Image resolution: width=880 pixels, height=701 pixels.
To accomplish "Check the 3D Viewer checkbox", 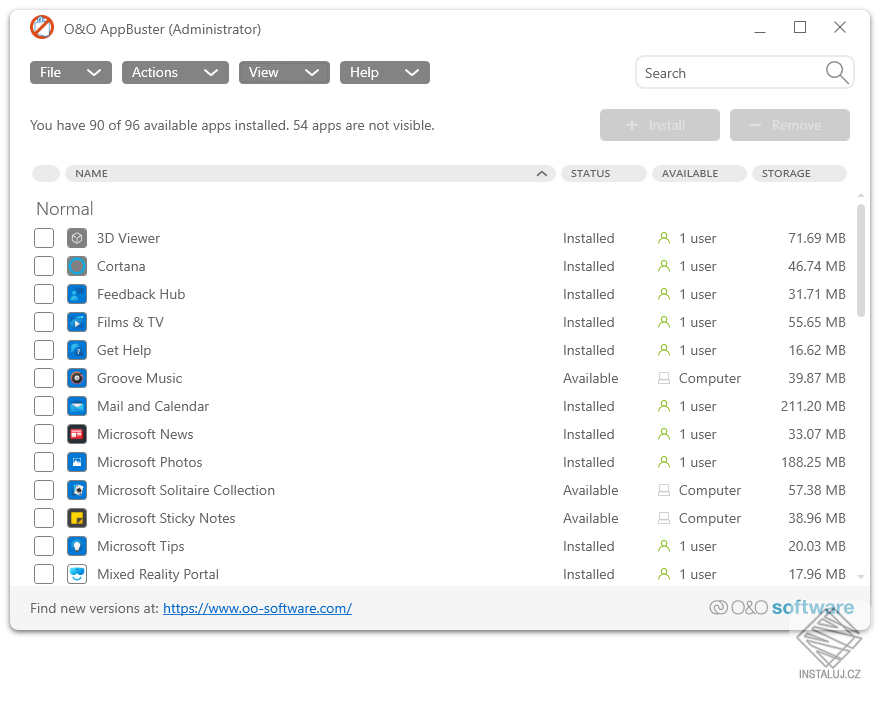I will (x=44, y=238).
